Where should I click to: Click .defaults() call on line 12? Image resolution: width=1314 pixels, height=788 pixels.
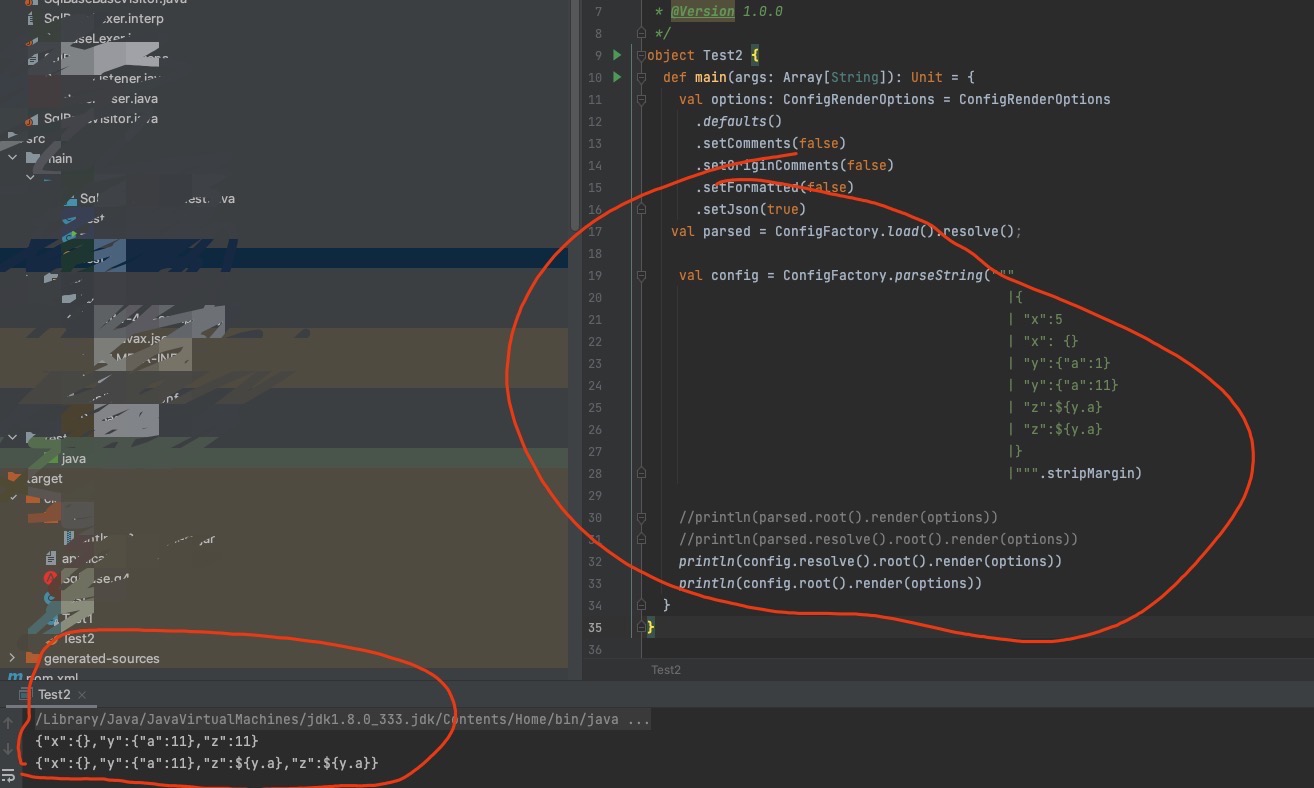pyautogui.click(x=738, y=121)
